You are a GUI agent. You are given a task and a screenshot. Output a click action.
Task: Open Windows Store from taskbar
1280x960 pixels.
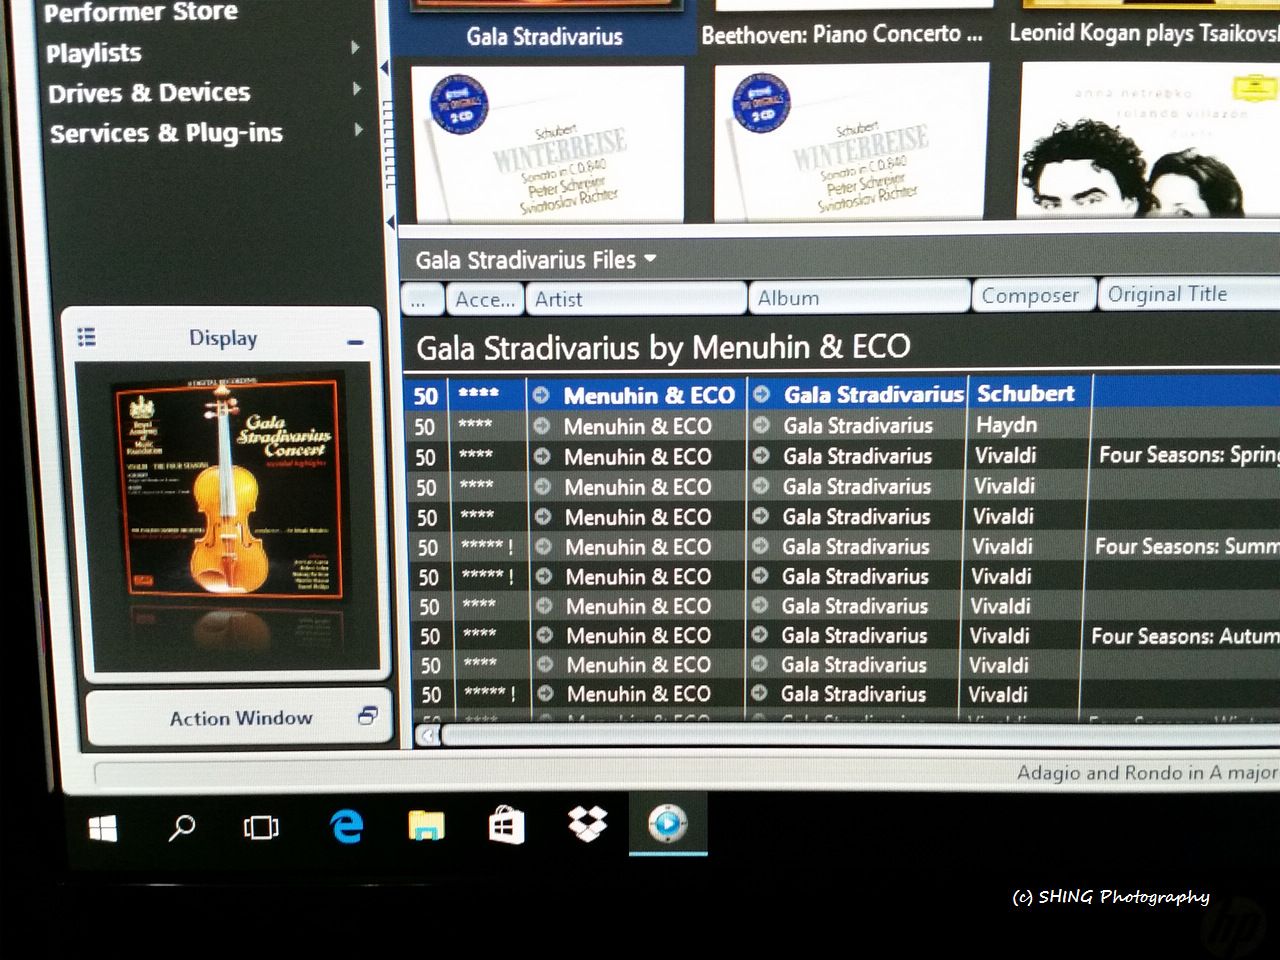[x=506, y=826]
